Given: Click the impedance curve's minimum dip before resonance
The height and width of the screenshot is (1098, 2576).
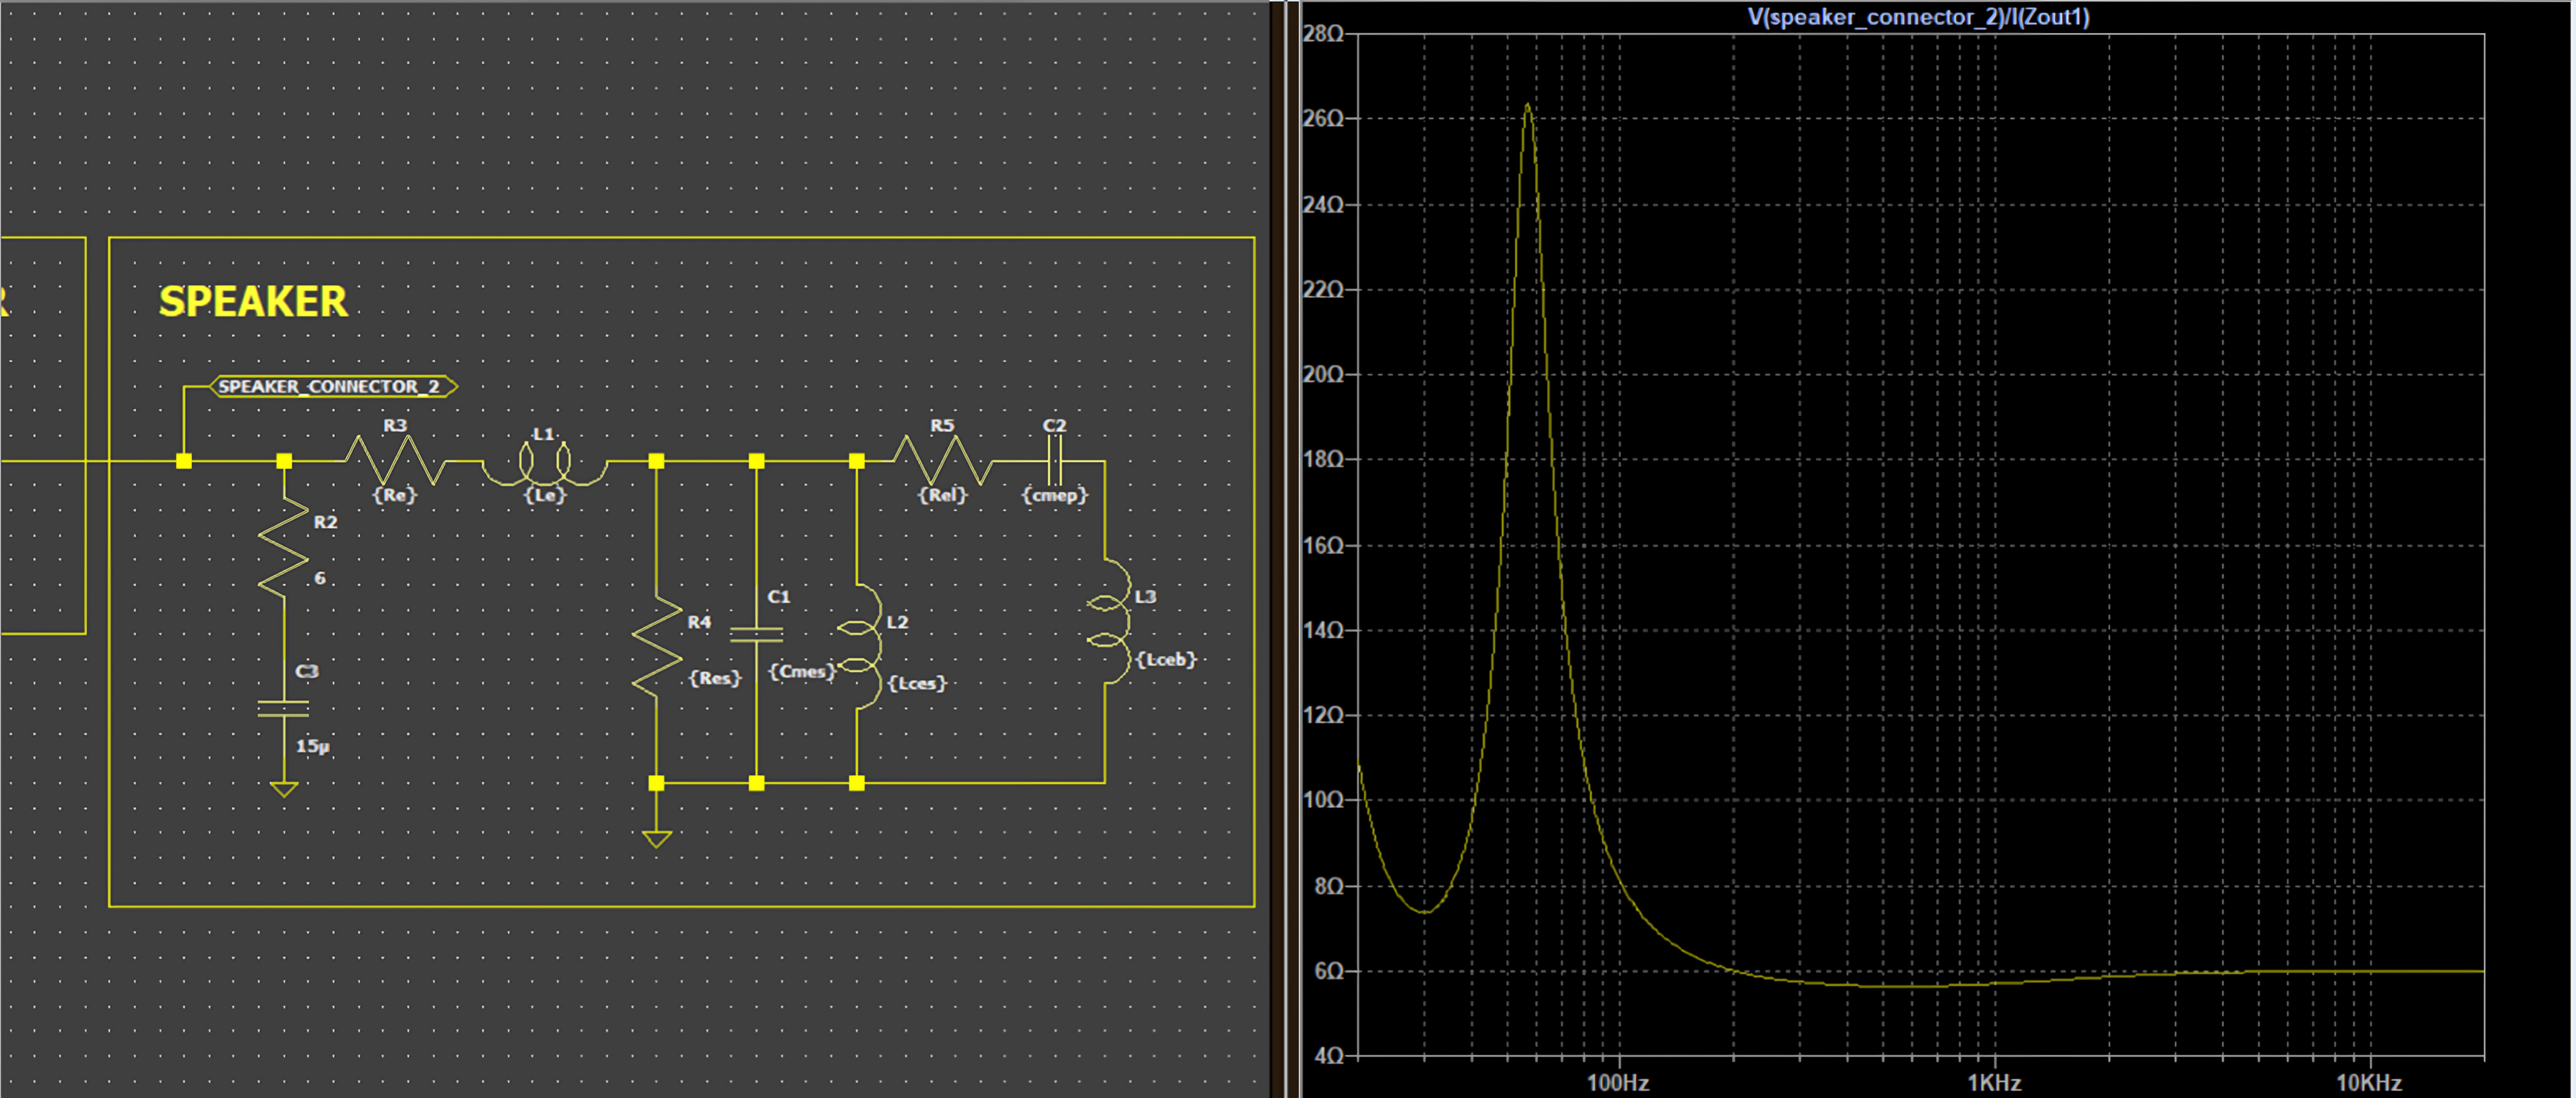Looking at the screenshot, I should (1425, 911).
